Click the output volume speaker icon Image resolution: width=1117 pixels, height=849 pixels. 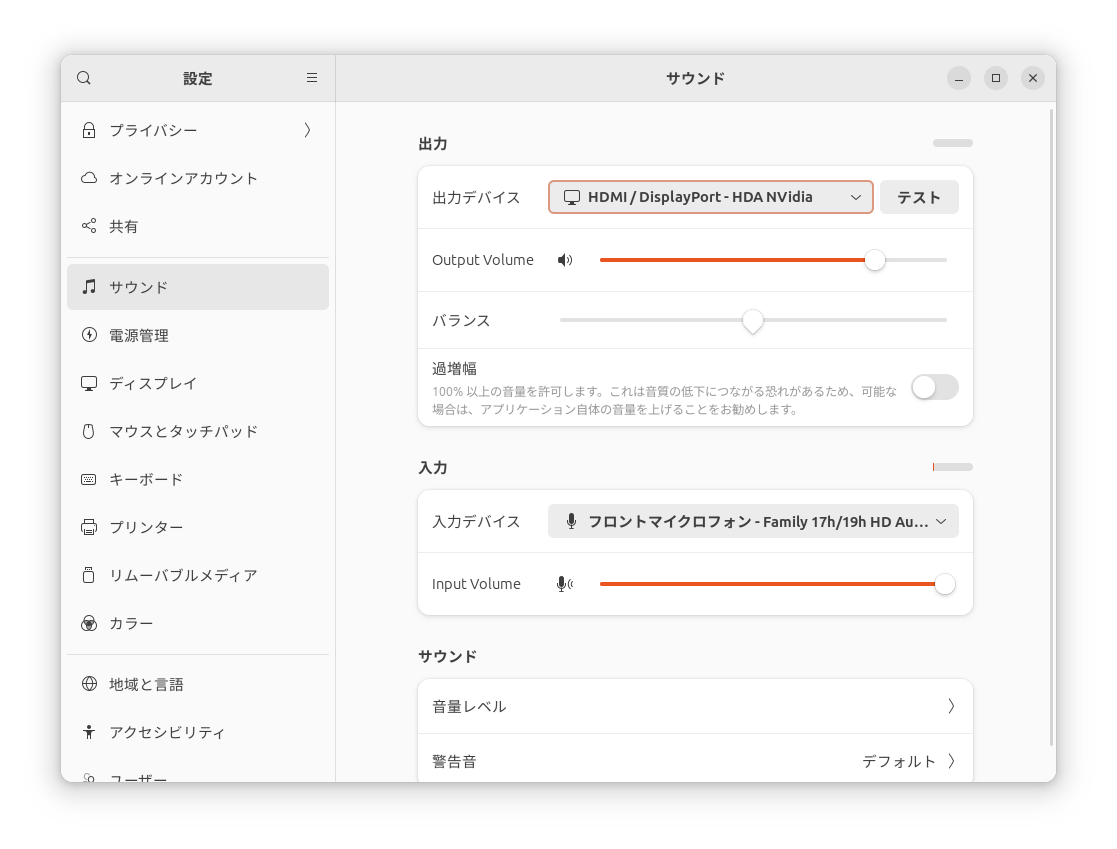[565, 260]
